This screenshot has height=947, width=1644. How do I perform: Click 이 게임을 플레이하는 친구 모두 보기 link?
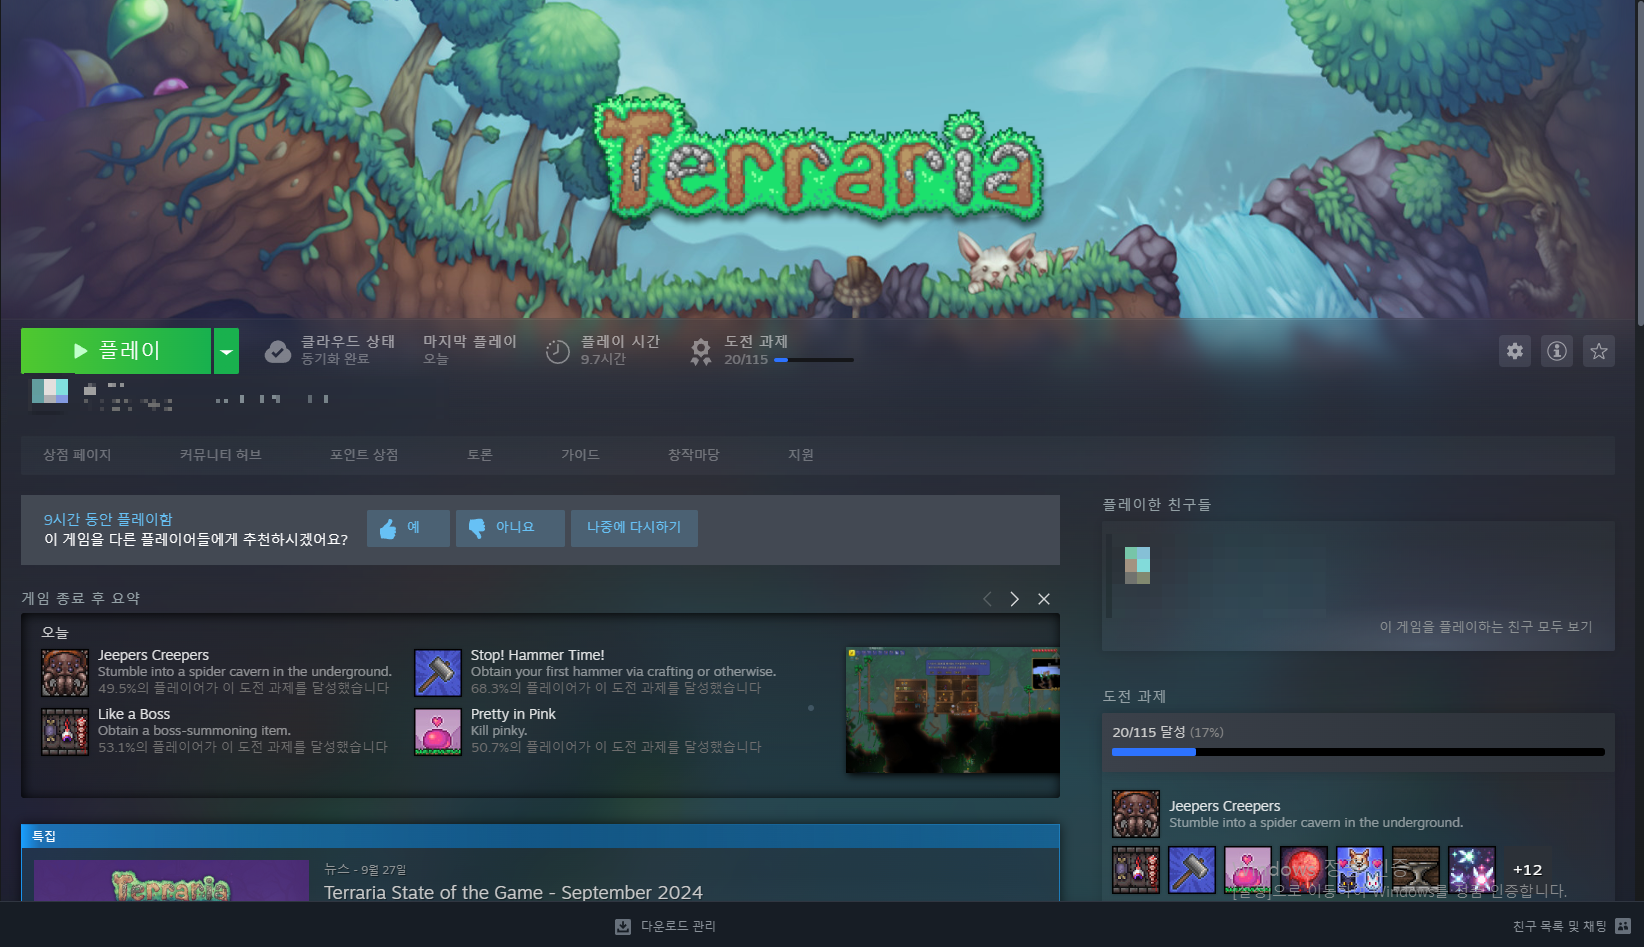click(1486, 627)
